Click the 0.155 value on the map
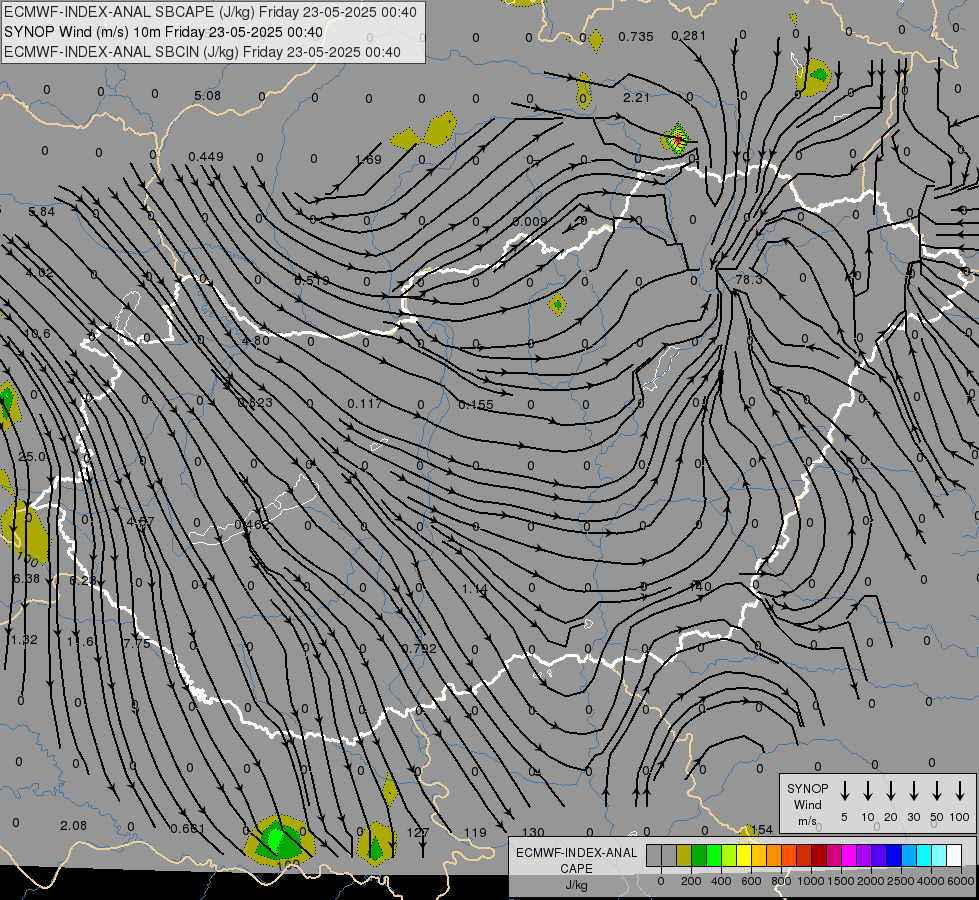This screenshot has width=979, height=900. click(x=476, y=405)
